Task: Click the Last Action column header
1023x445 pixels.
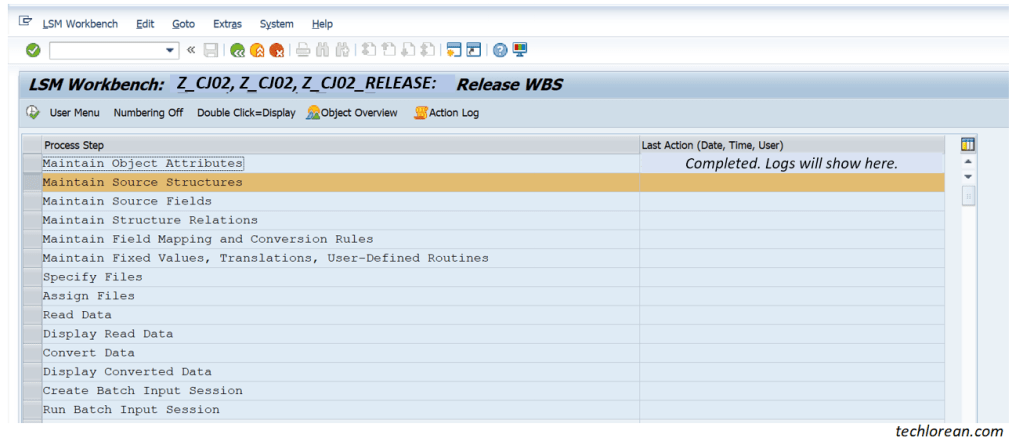Action: (x=791, y=145)
